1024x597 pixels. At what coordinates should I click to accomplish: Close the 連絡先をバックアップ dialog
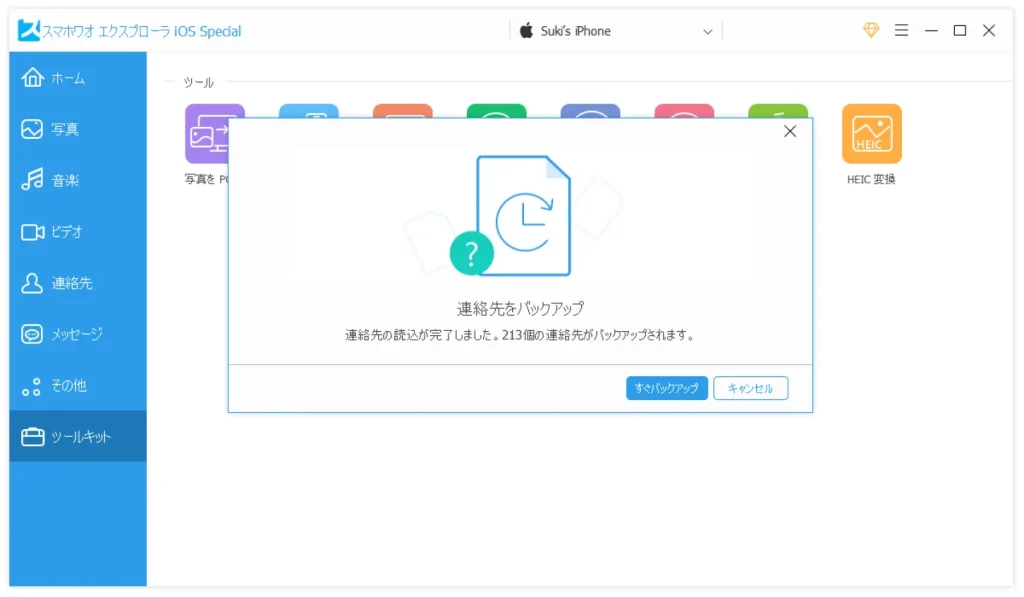point(790,132)
